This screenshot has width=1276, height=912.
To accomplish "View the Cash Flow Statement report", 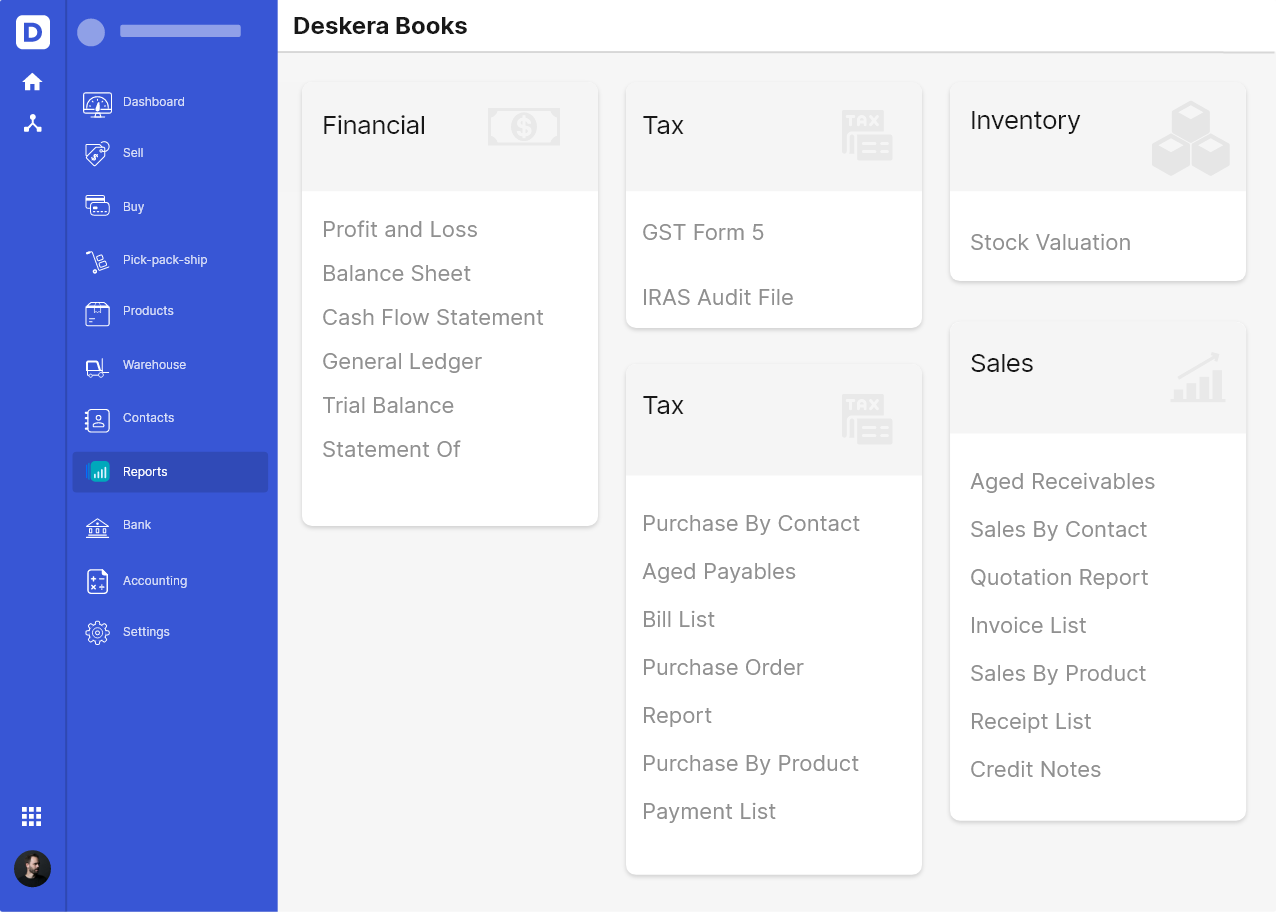I will pyautogui.click(x=433, y=318).
